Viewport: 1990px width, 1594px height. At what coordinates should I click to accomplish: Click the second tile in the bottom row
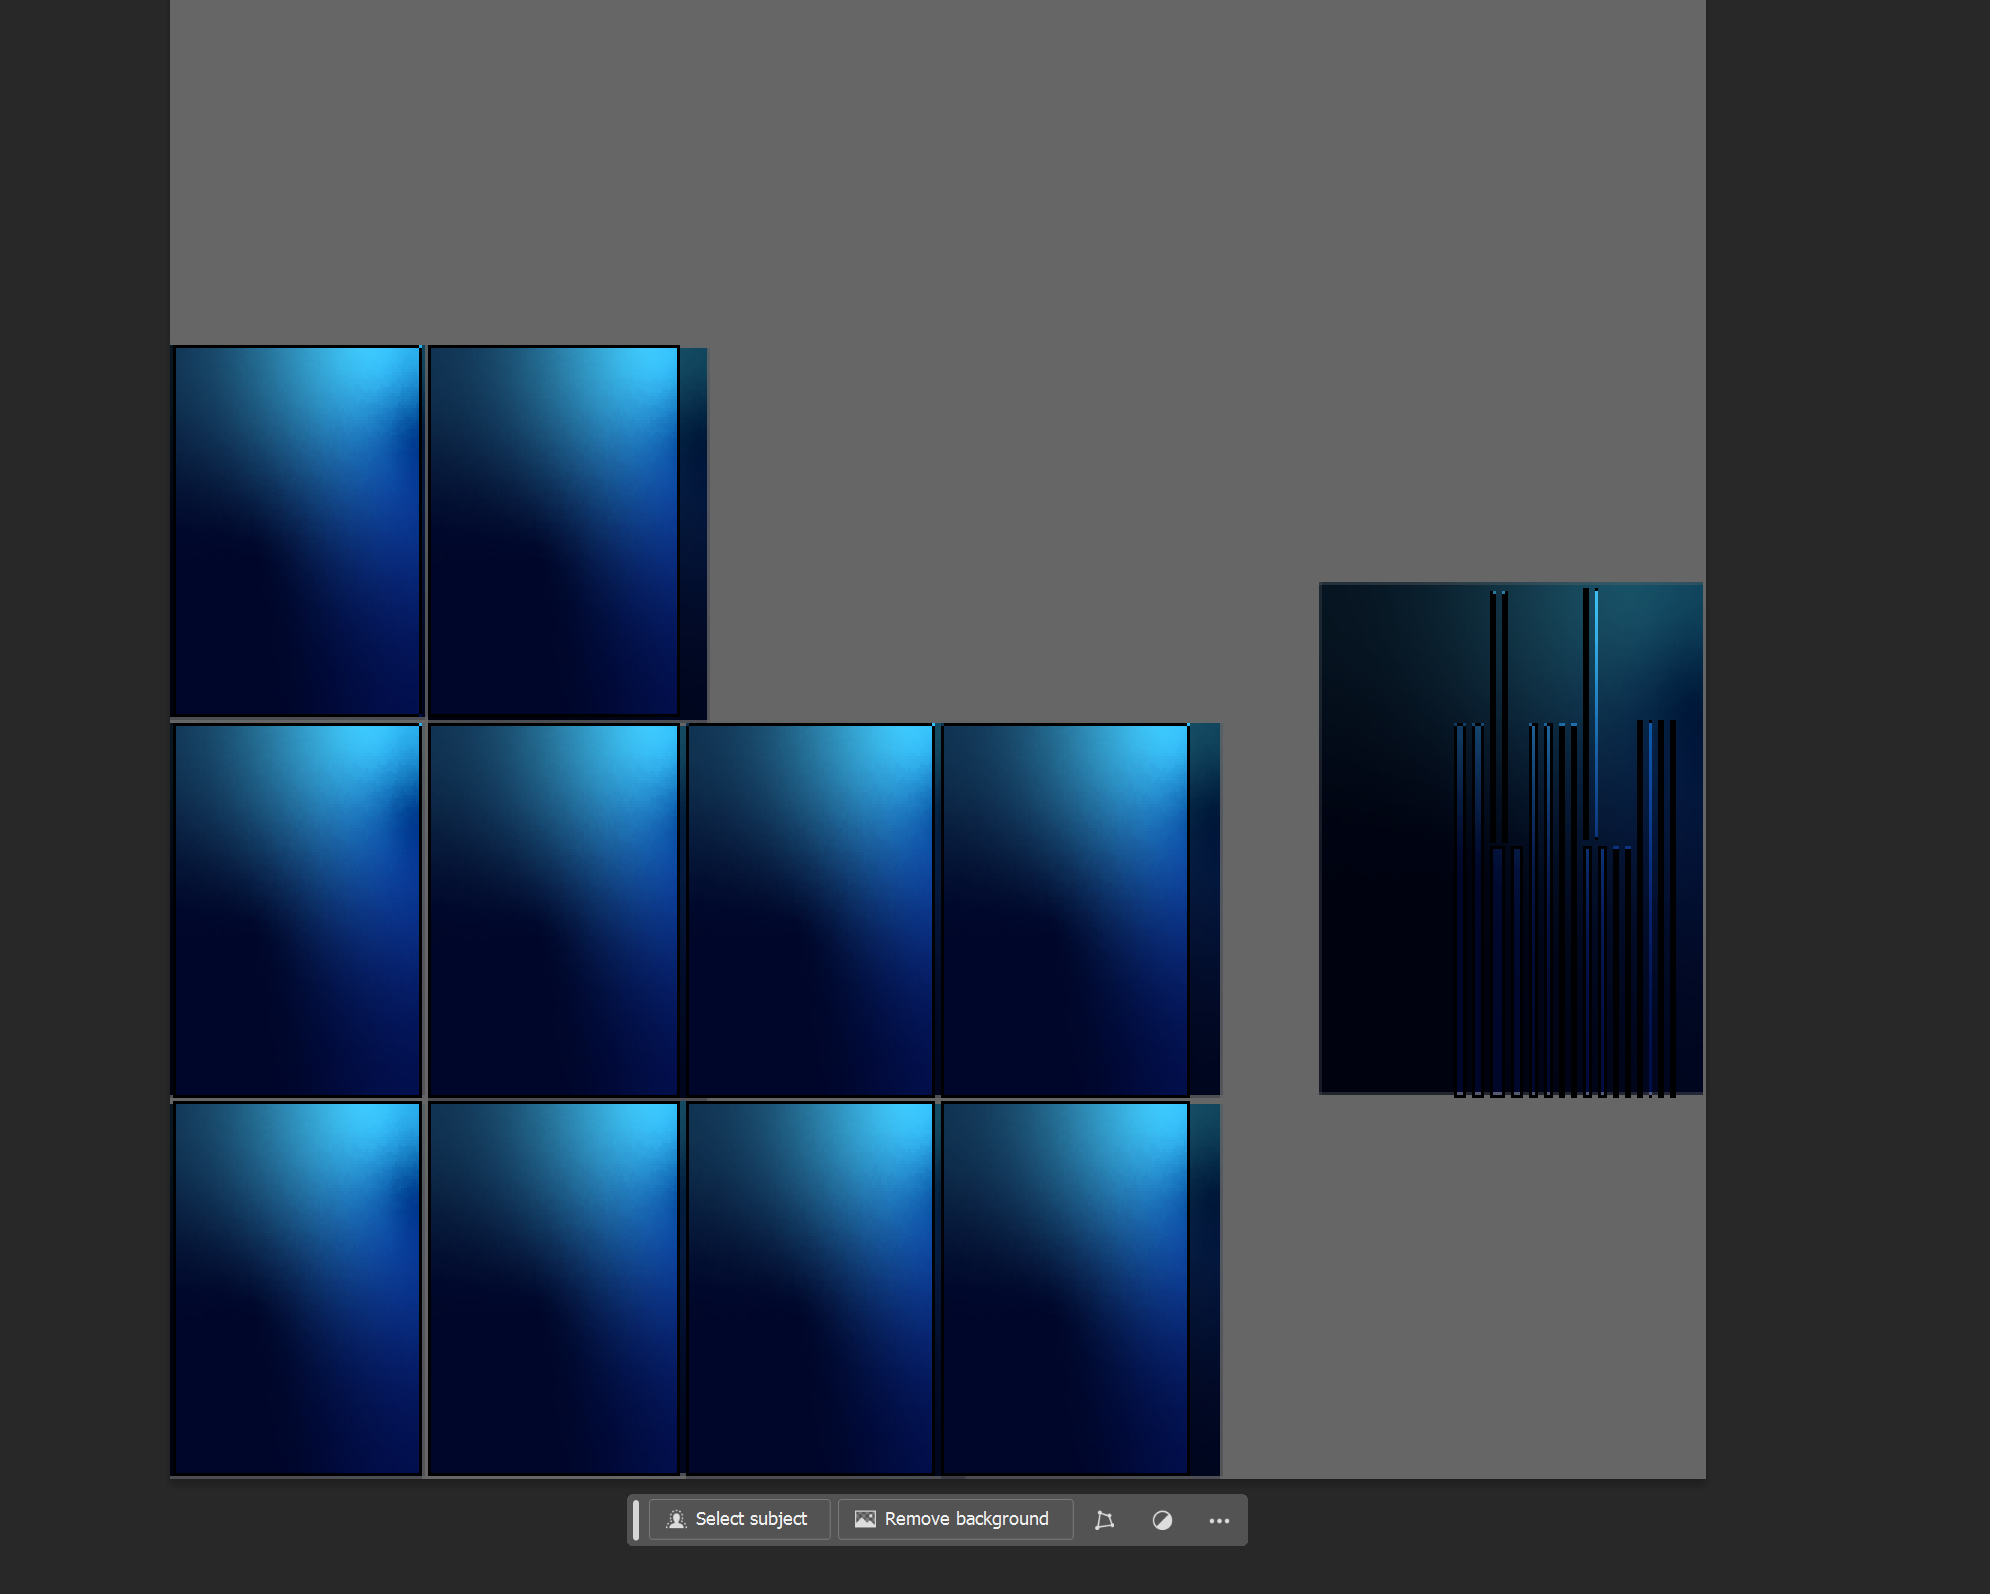pyautogui.click(x=553, y=1288)
